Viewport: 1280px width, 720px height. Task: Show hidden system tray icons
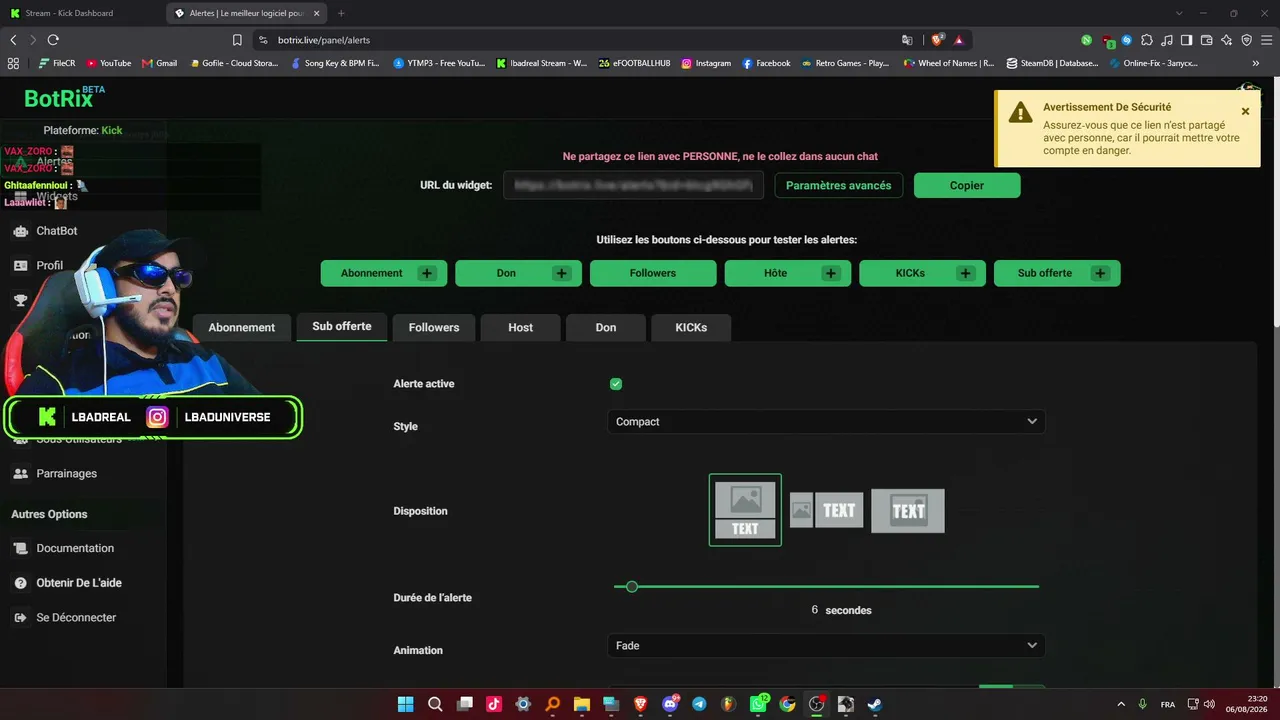click(x=1120, y=704)
